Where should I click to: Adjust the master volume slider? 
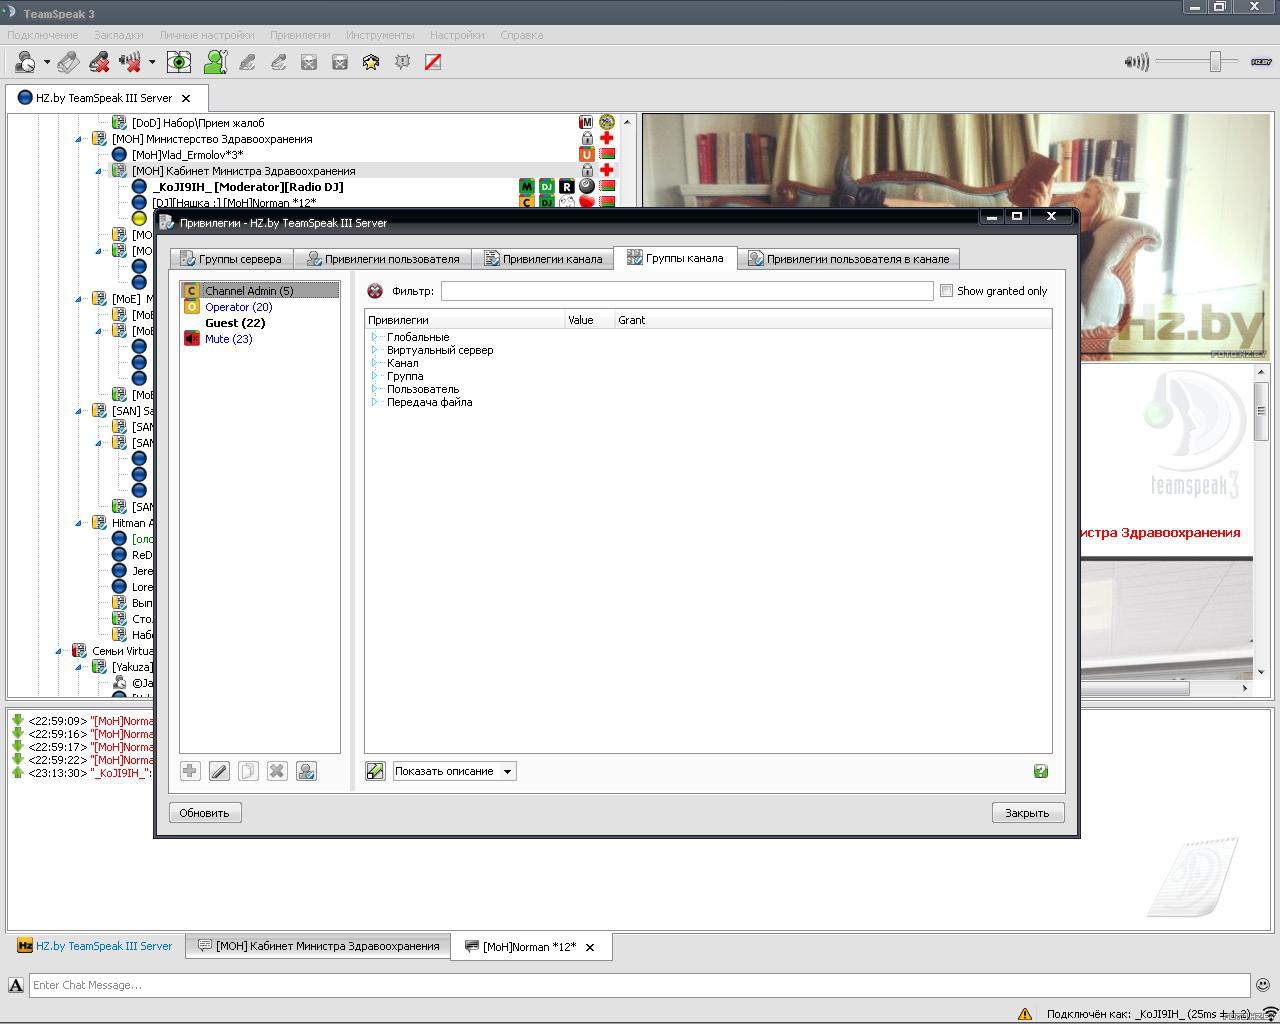[x=1215, y=62]
